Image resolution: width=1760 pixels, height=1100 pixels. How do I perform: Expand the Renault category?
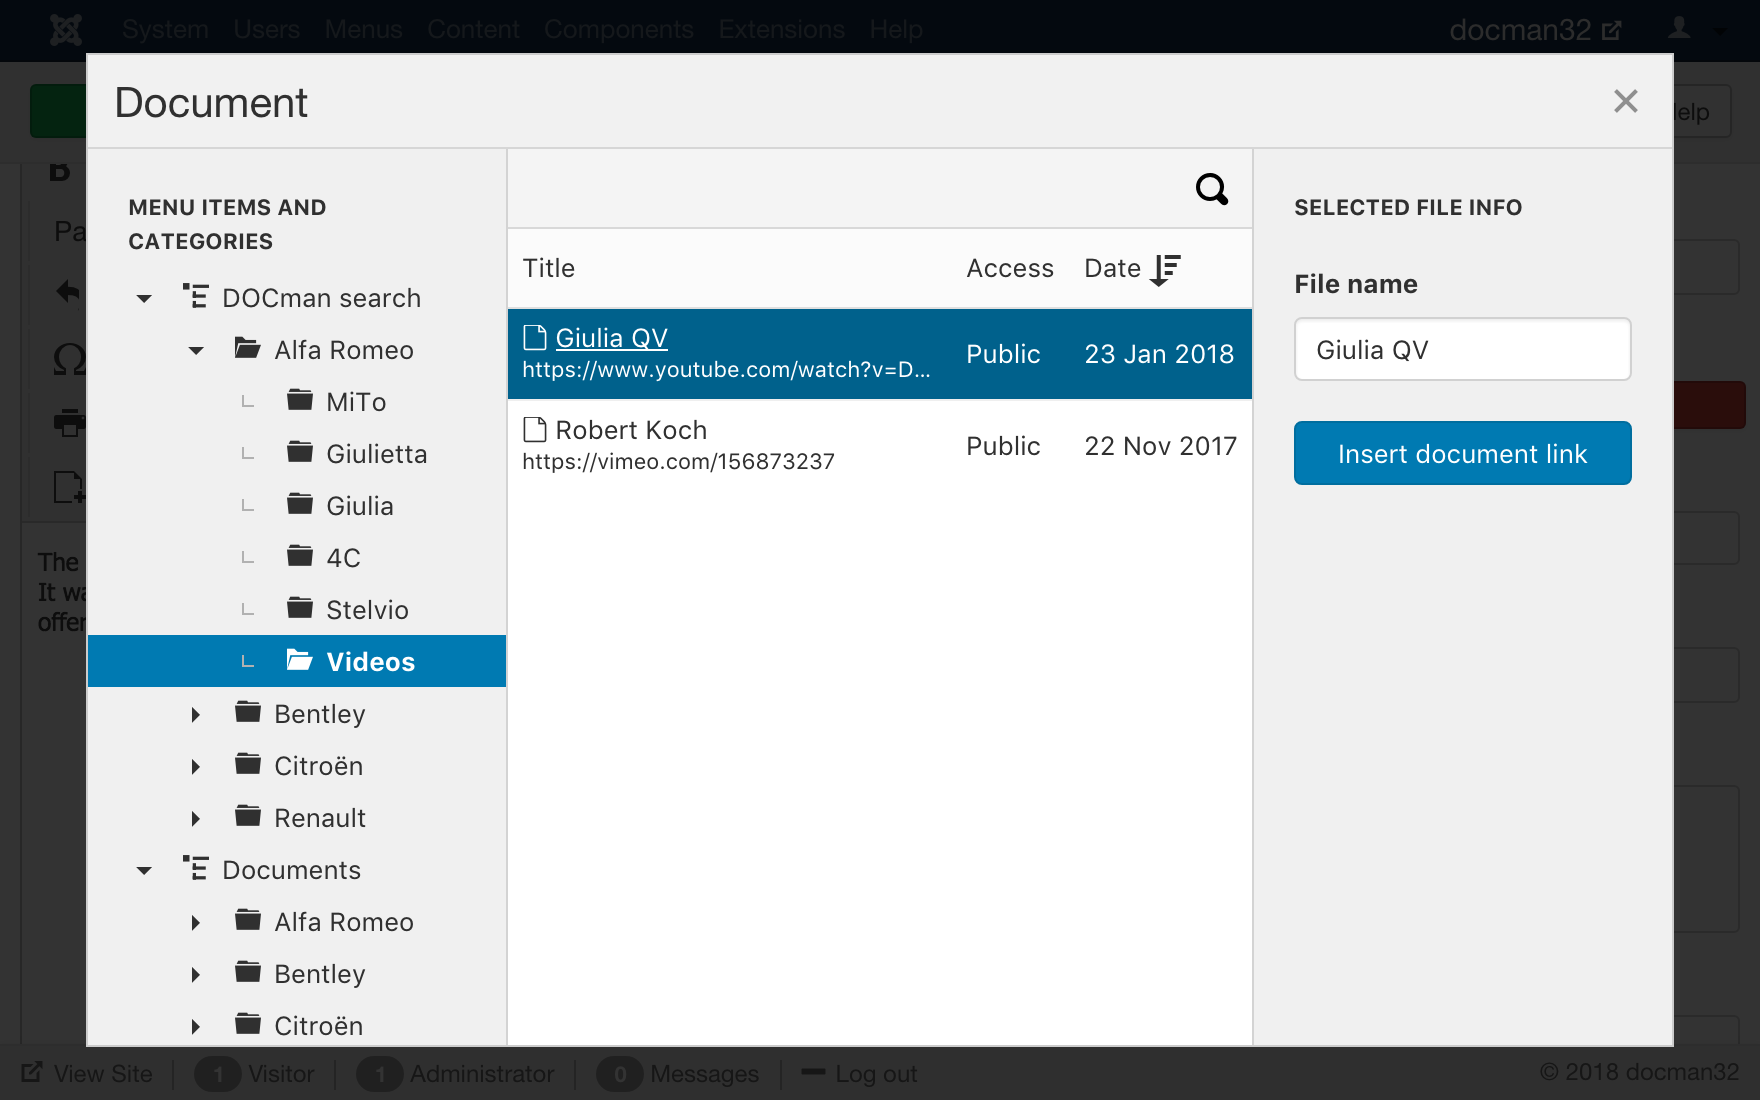tap(196, 818)
